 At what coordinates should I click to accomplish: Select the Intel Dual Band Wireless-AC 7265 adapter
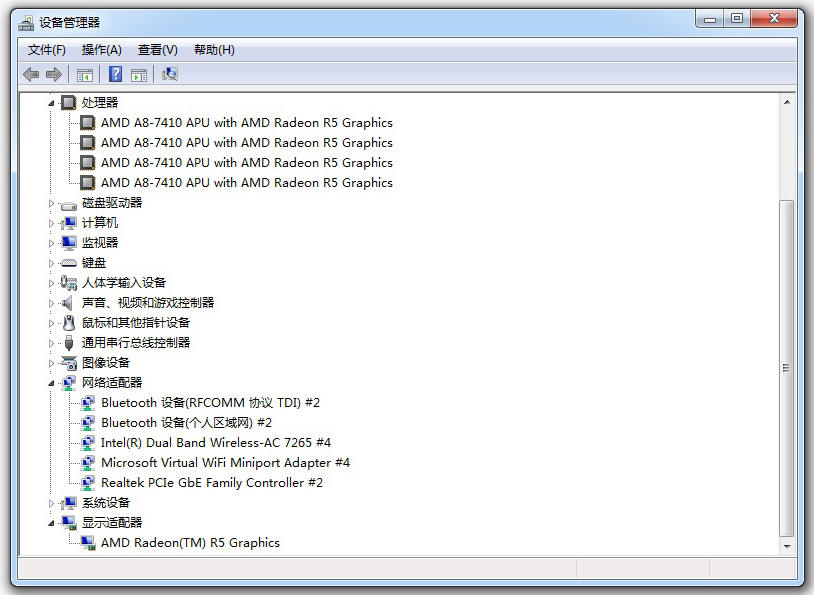click(215, 442)
